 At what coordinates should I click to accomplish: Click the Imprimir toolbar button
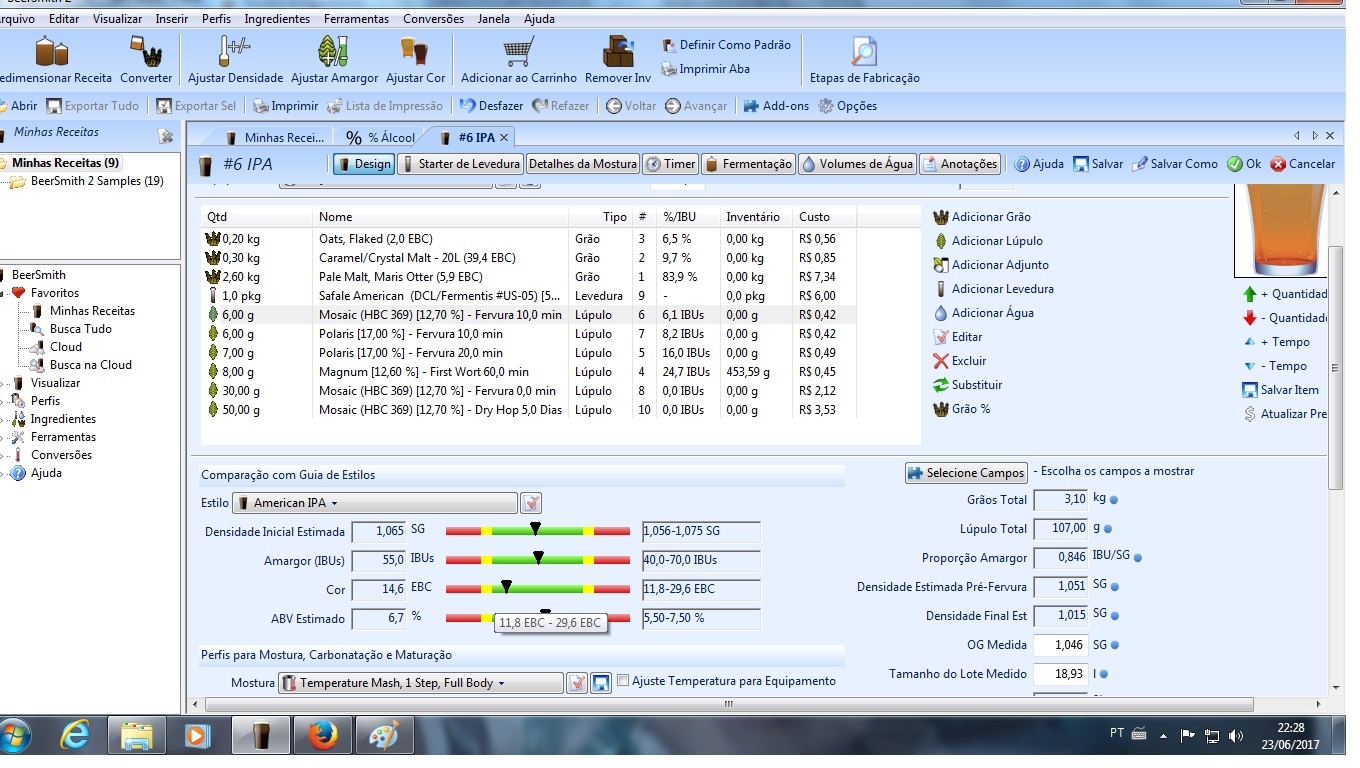285,106
